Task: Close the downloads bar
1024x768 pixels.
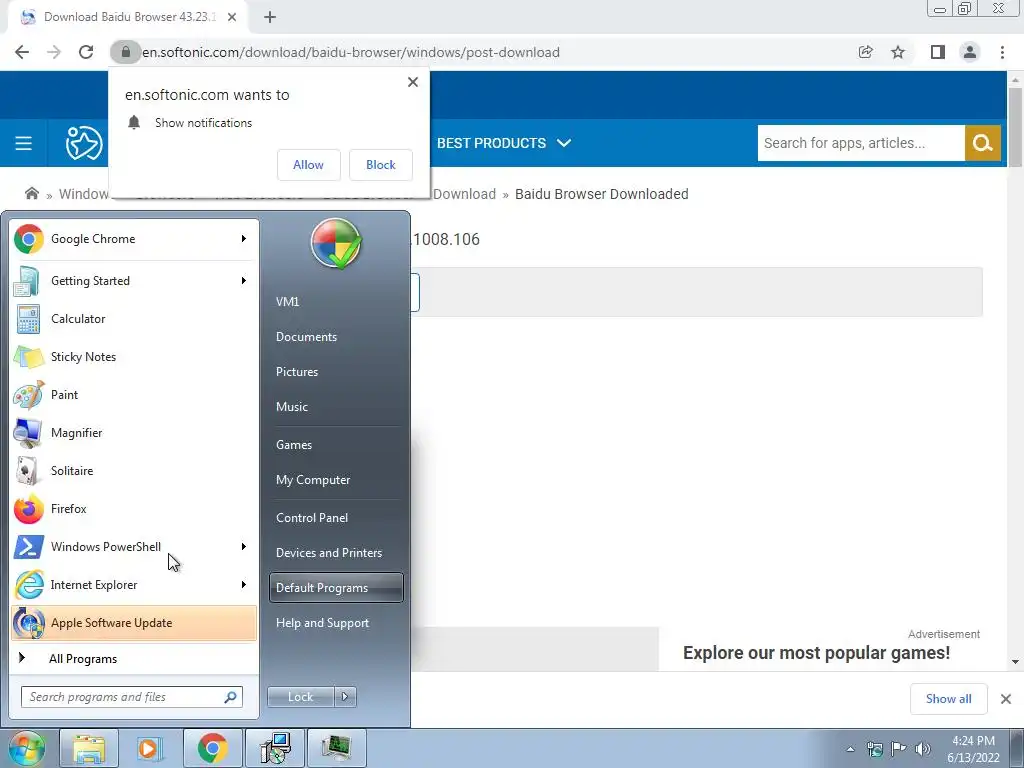Action: click(1006, 699)
